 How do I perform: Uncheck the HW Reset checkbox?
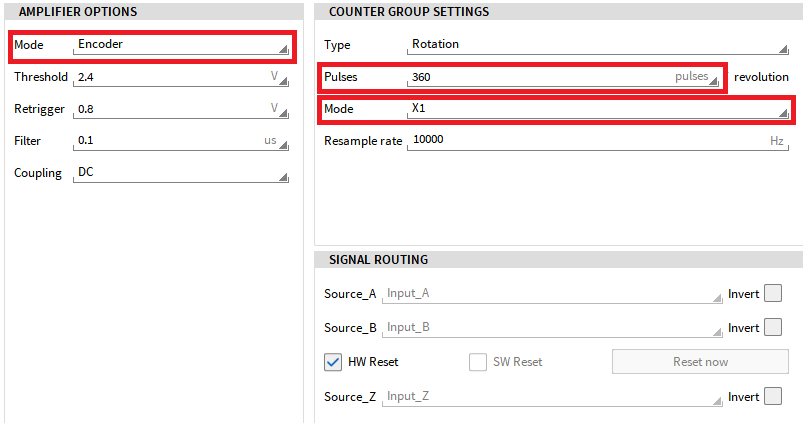333,362
